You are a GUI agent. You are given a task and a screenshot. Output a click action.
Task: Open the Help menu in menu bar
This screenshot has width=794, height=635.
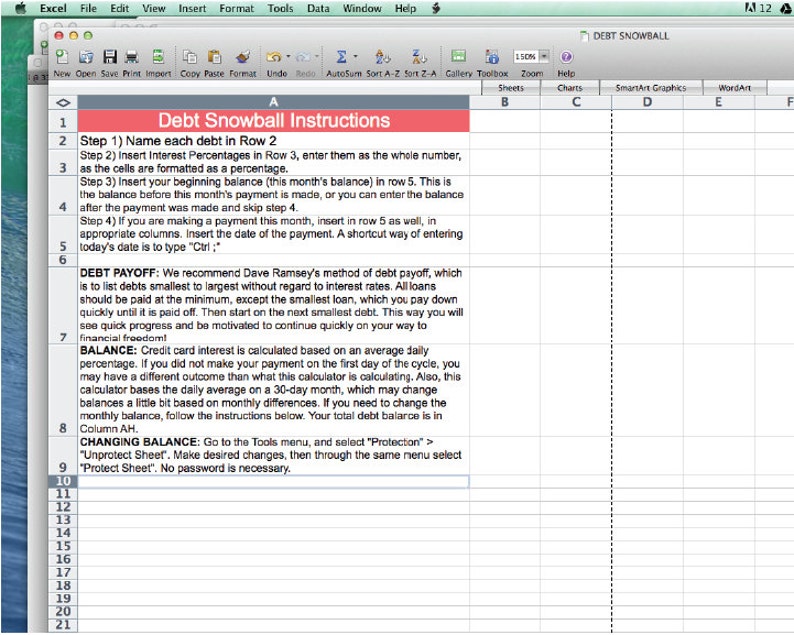point(405,8)
